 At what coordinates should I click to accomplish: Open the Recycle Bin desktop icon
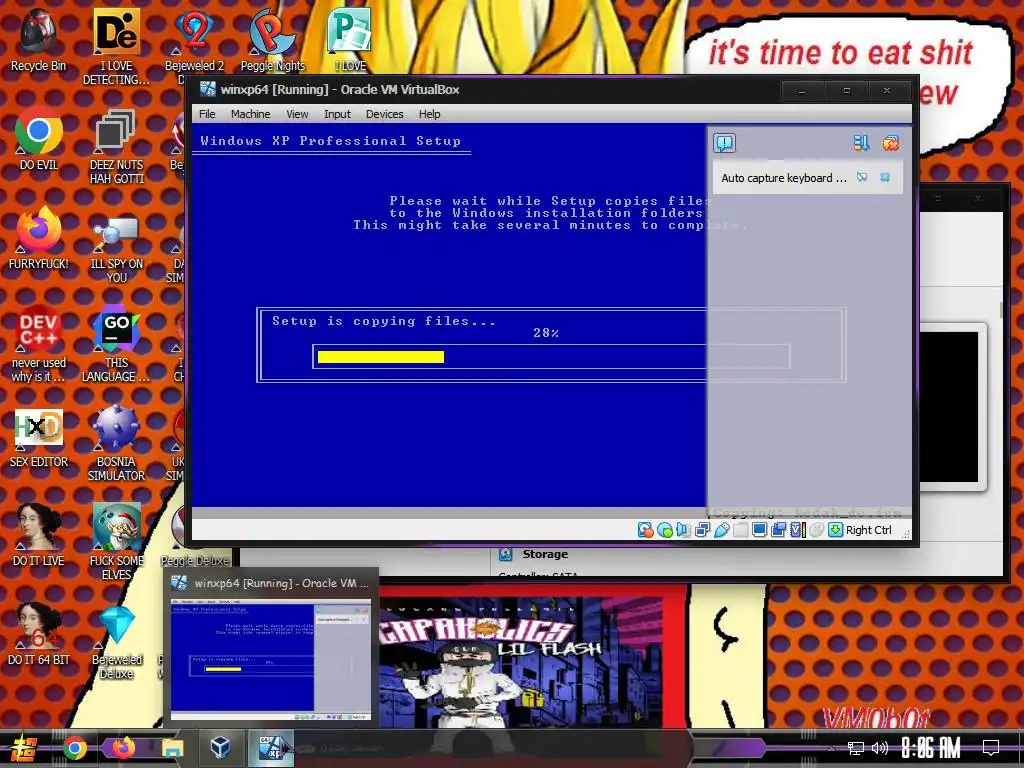tap(38, 40)
